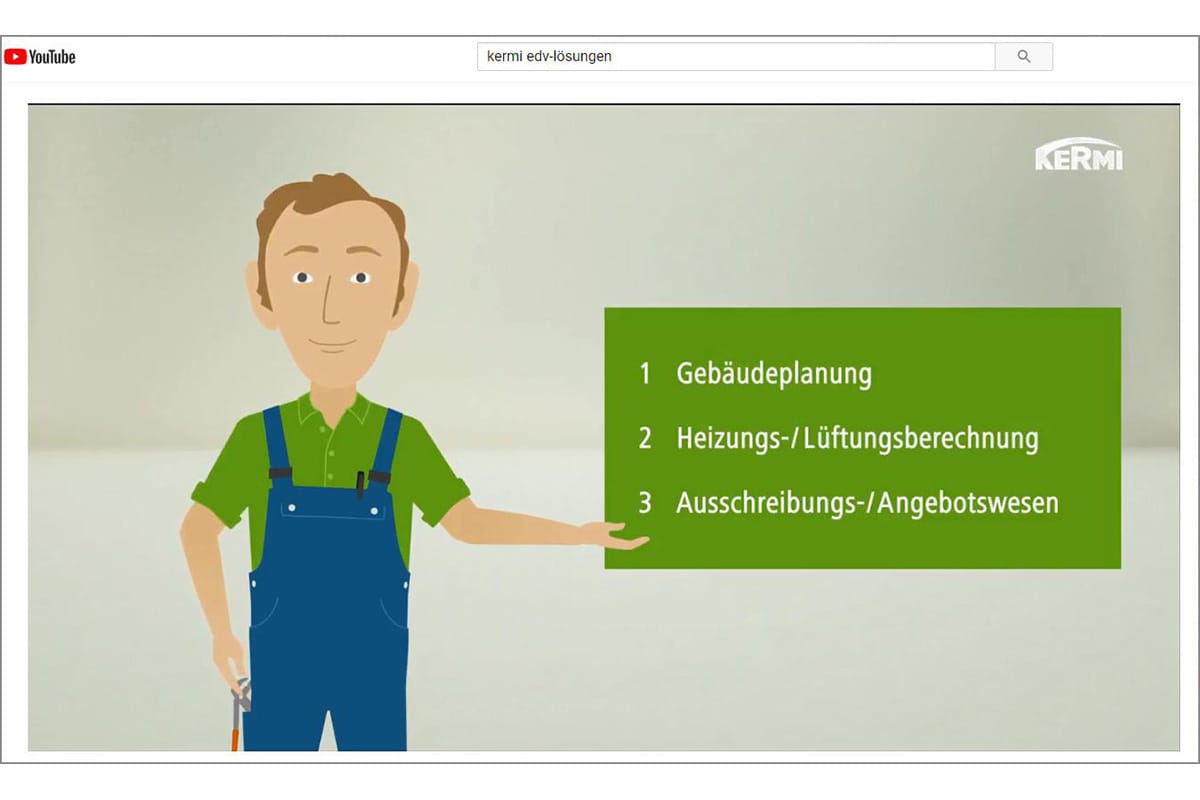Click the search field containing 'kermi edv-lösungen'
The width and height of the screenshot is (1200, 800).
[735, 57]
